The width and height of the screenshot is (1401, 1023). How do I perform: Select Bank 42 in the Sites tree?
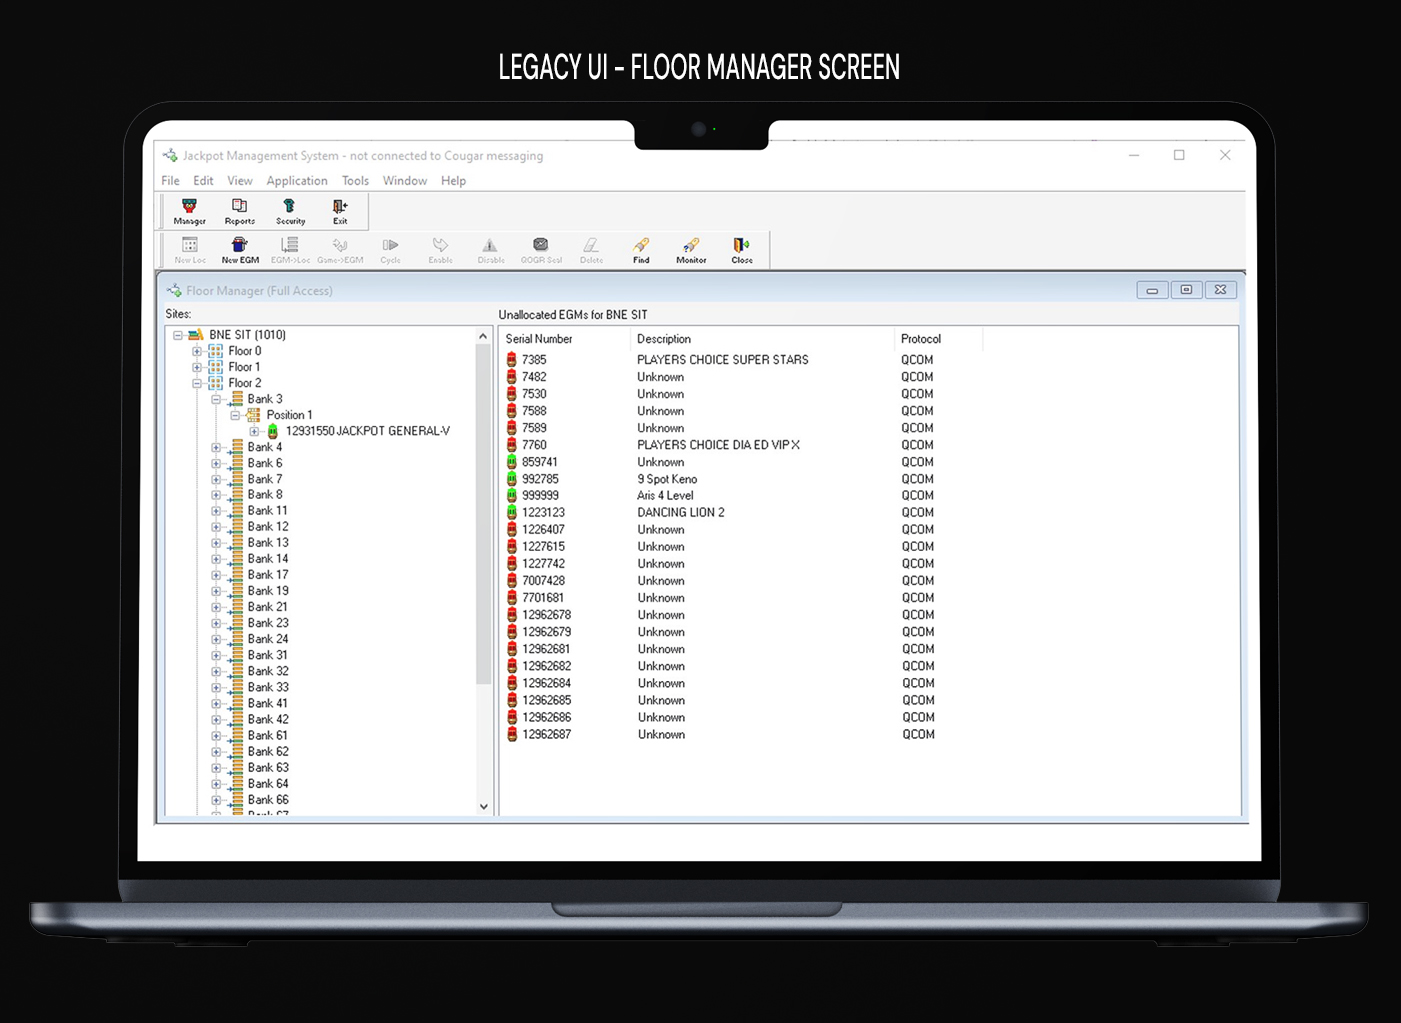pos(268,719)
